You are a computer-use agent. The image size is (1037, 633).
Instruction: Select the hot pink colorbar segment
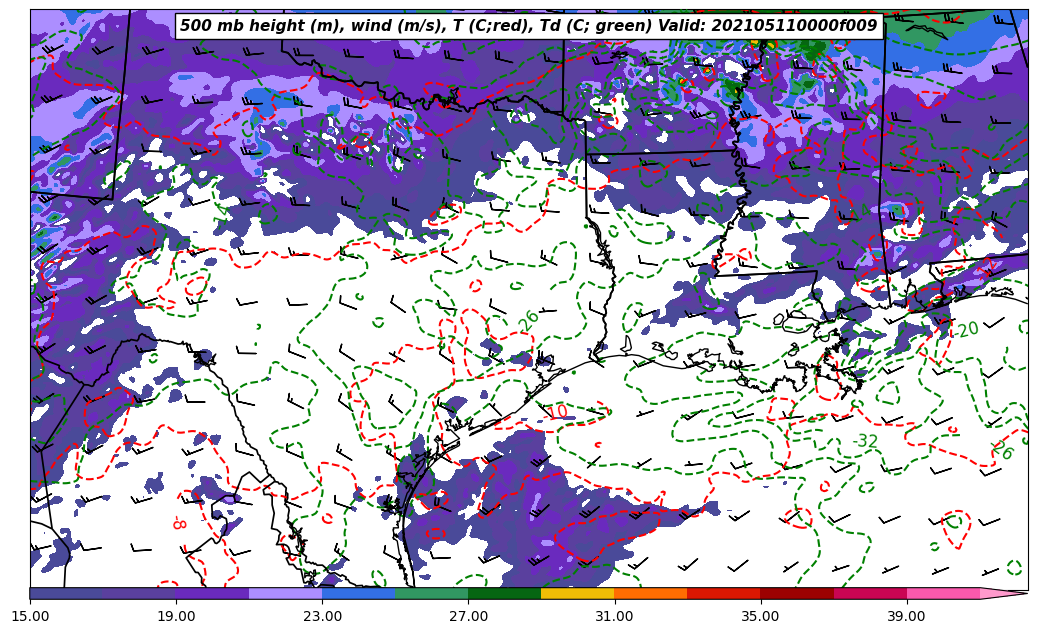pos(943,593)
